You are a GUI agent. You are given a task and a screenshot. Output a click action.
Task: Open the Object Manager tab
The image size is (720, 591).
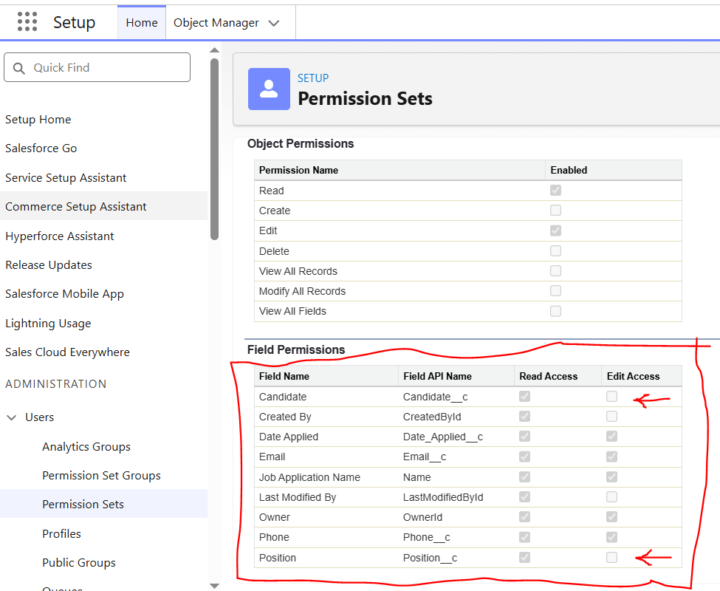pyautogui.click(x=216, y=23)
